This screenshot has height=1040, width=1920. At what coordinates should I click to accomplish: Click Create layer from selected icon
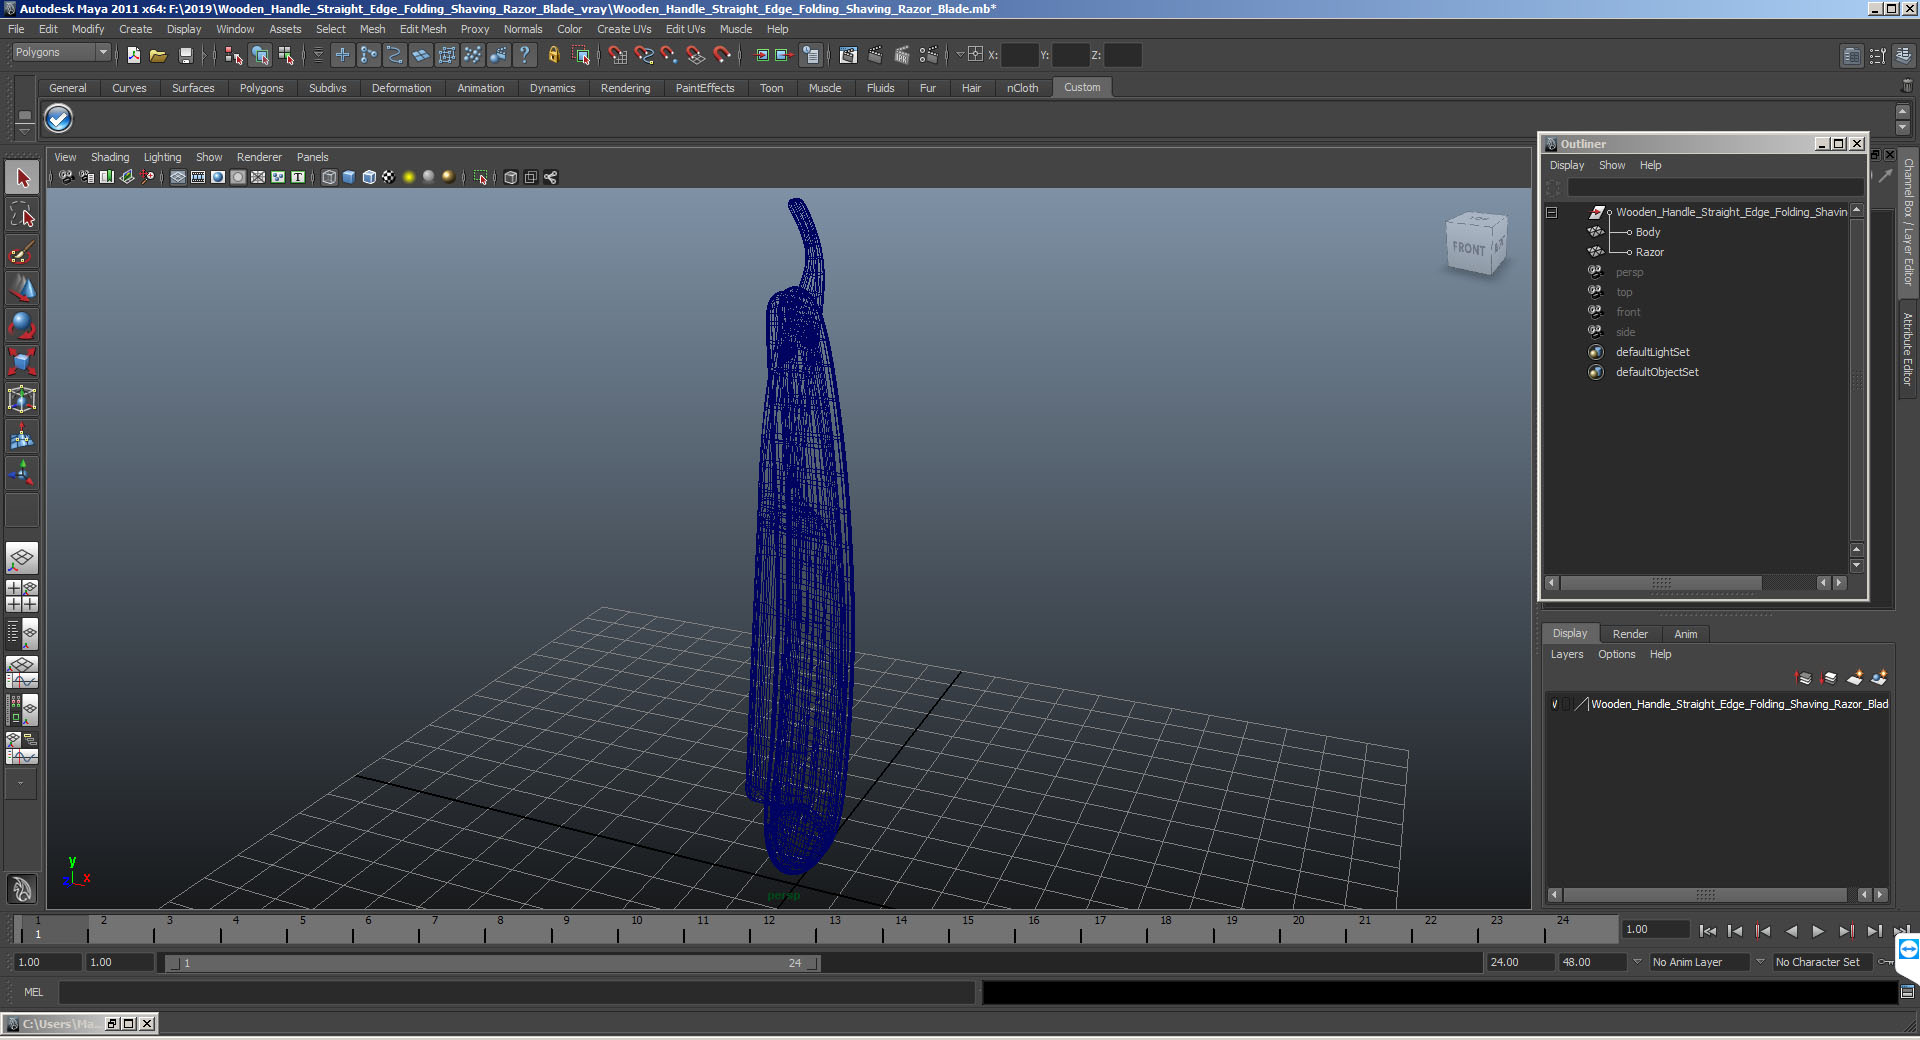[1879, 678]
